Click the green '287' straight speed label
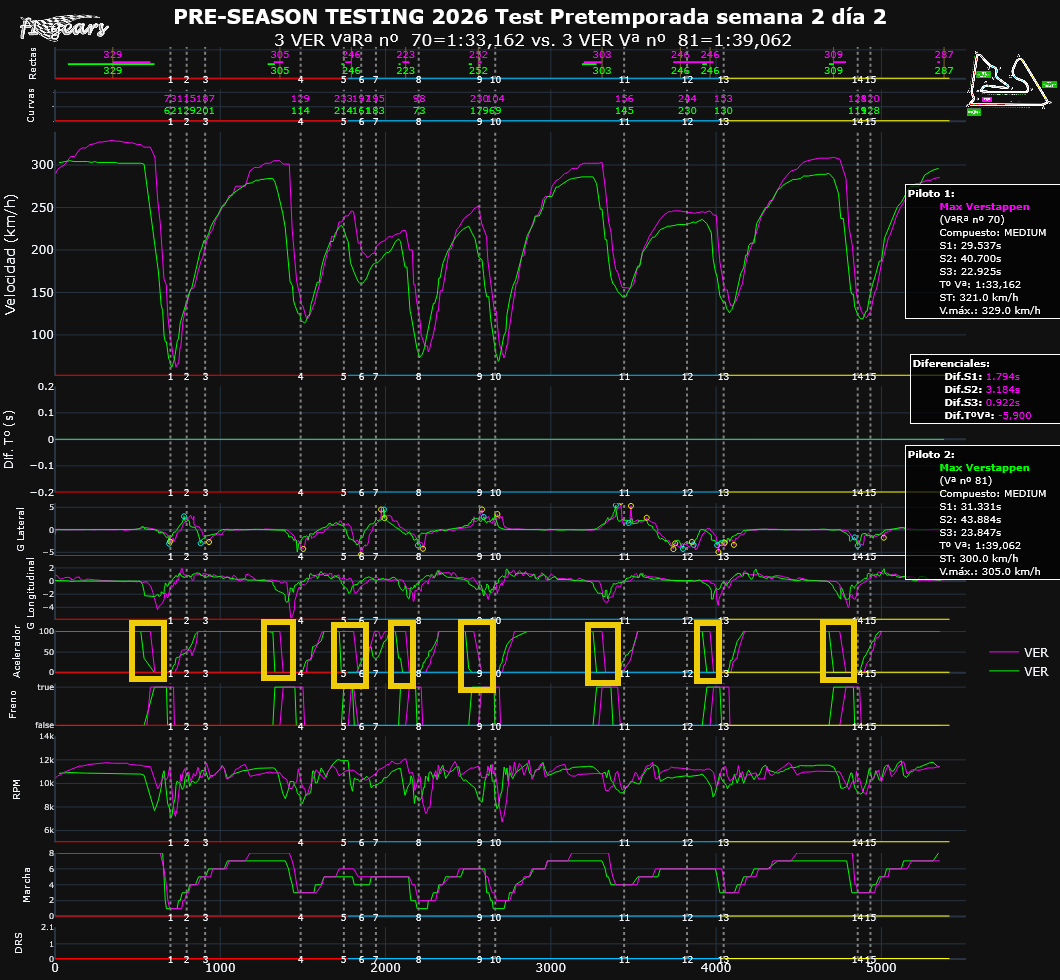Viewport: 1060px width, 980px height. 944,70
